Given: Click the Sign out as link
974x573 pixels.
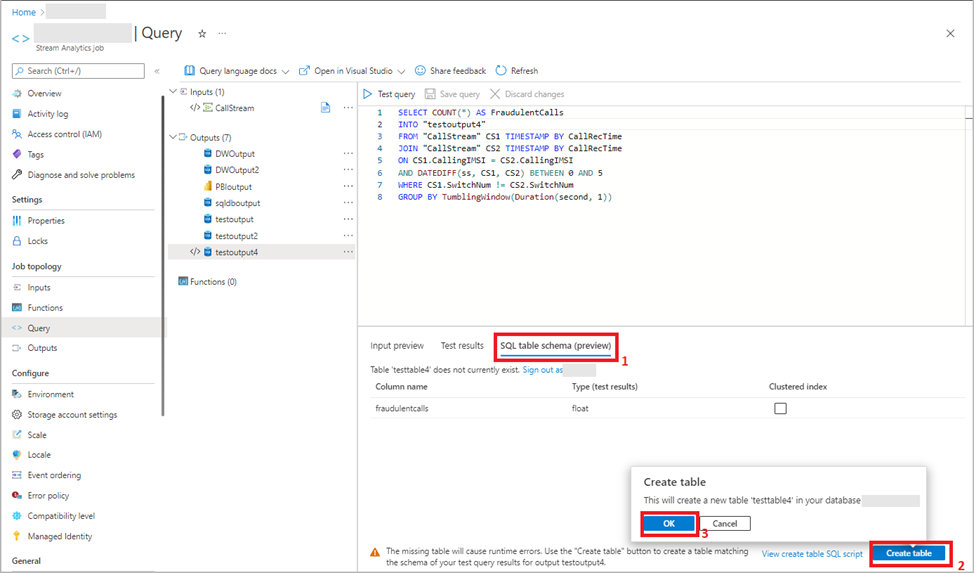Looking at the screenshot, I should point(542,370).
